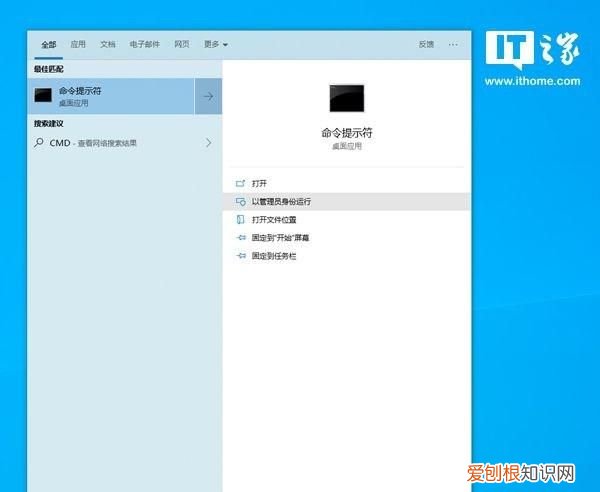
Task: Switch to the 文档 tab
Action: coord(108,44)
